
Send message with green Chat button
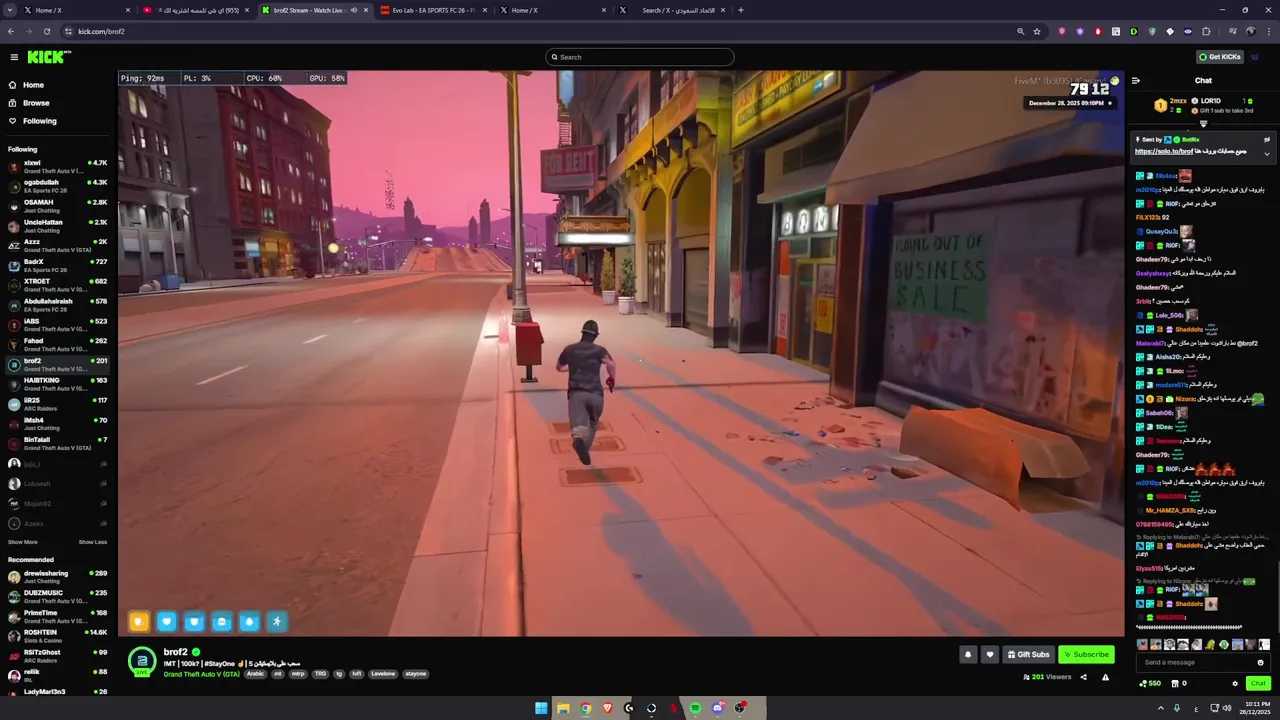pyautogui.click(x=1258, y=684)
